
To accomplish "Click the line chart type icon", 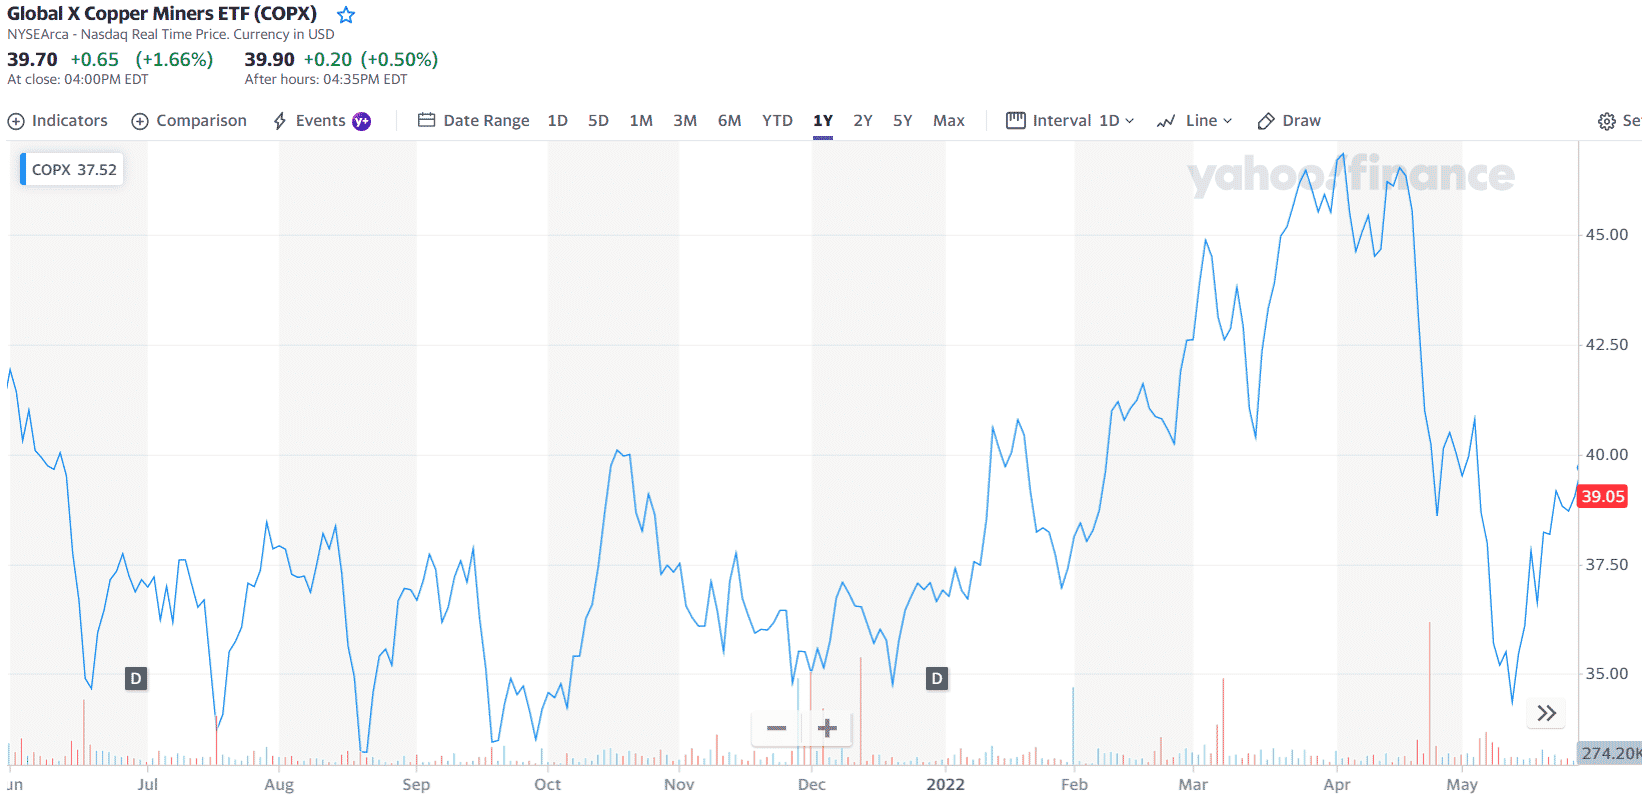I will pos(1166,121).
